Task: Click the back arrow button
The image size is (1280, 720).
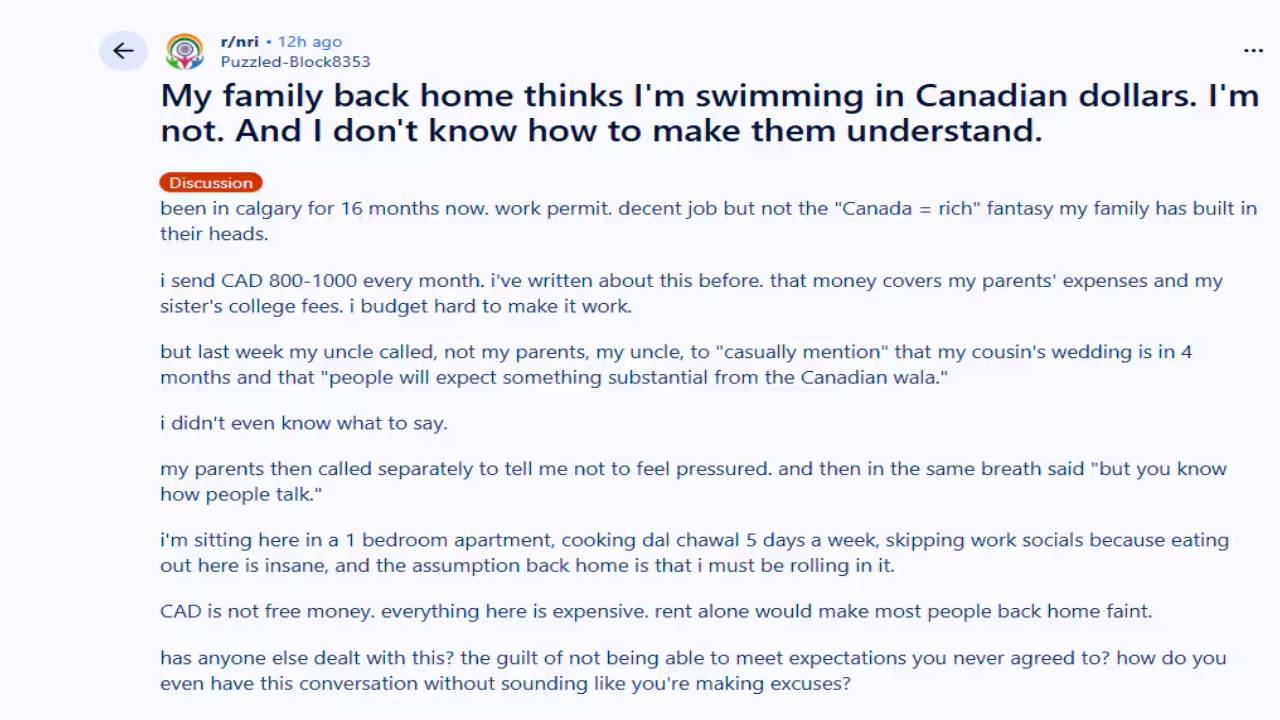Action: [x=123, y=51]
